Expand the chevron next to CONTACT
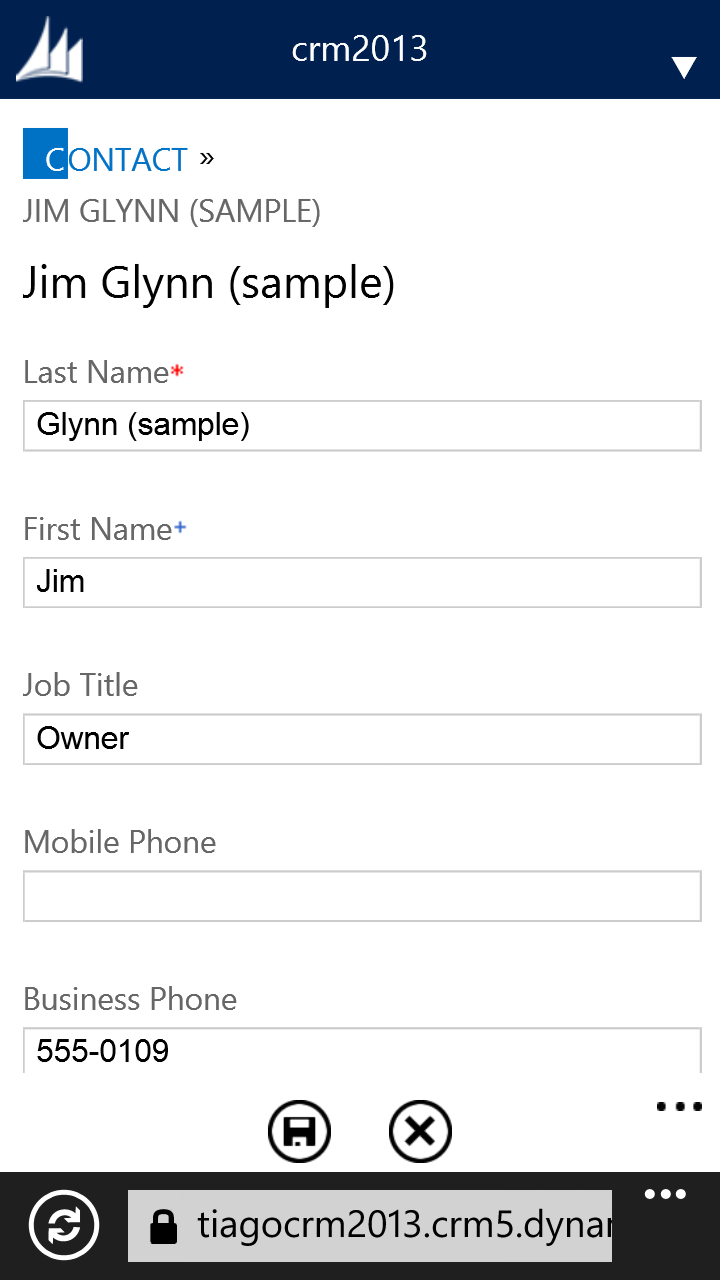This screenshot has height=1280, width=720. (207, 157)
